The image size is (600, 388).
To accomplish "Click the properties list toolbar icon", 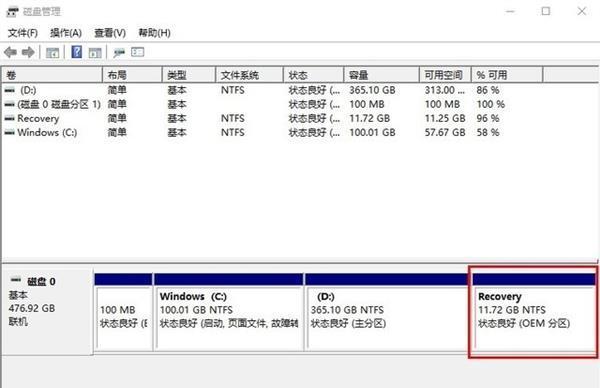I will click(138, 52).
